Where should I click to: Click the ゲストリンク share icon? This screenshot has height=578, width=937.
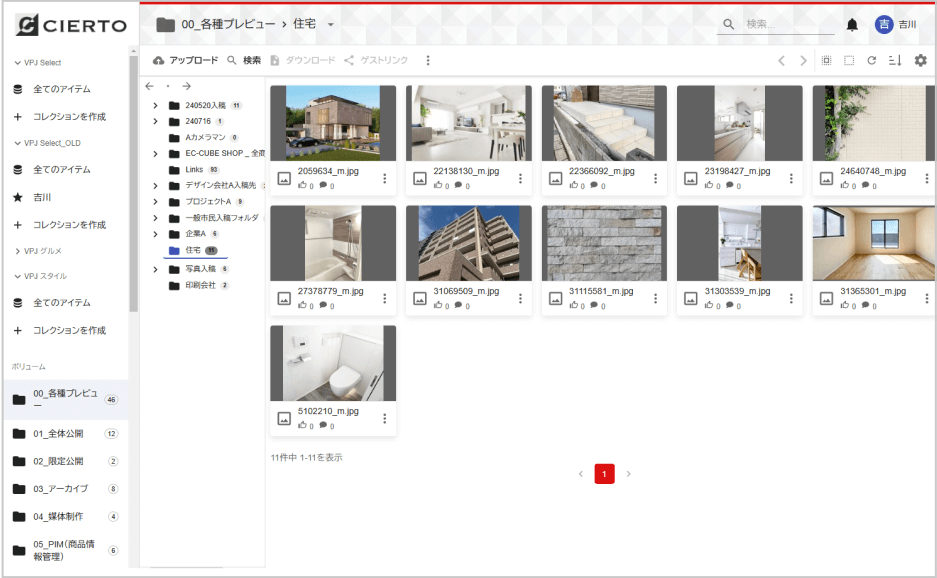tap(347, 60)
